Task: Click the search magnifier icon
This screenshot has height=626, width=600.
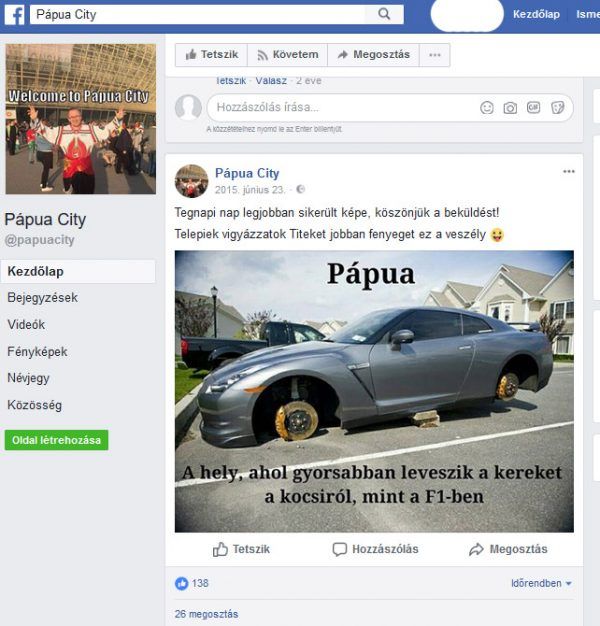Action: tap(384, 14)
